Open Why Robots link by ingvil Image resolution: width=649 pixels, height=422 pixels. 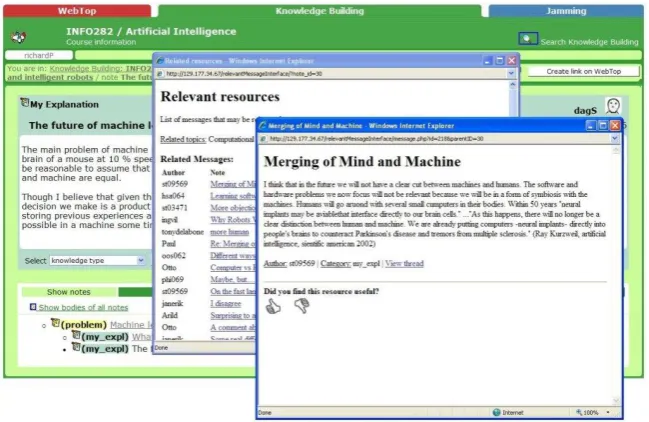click(233, 220)
